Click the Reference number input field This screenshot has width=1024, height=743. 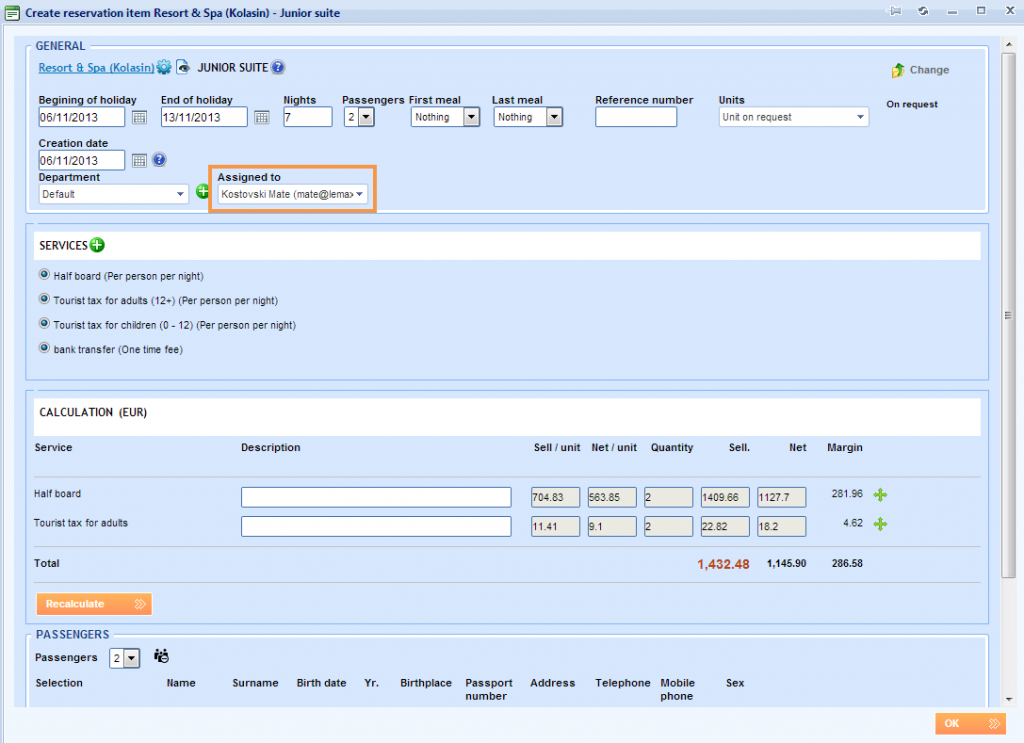coord(635,117)
